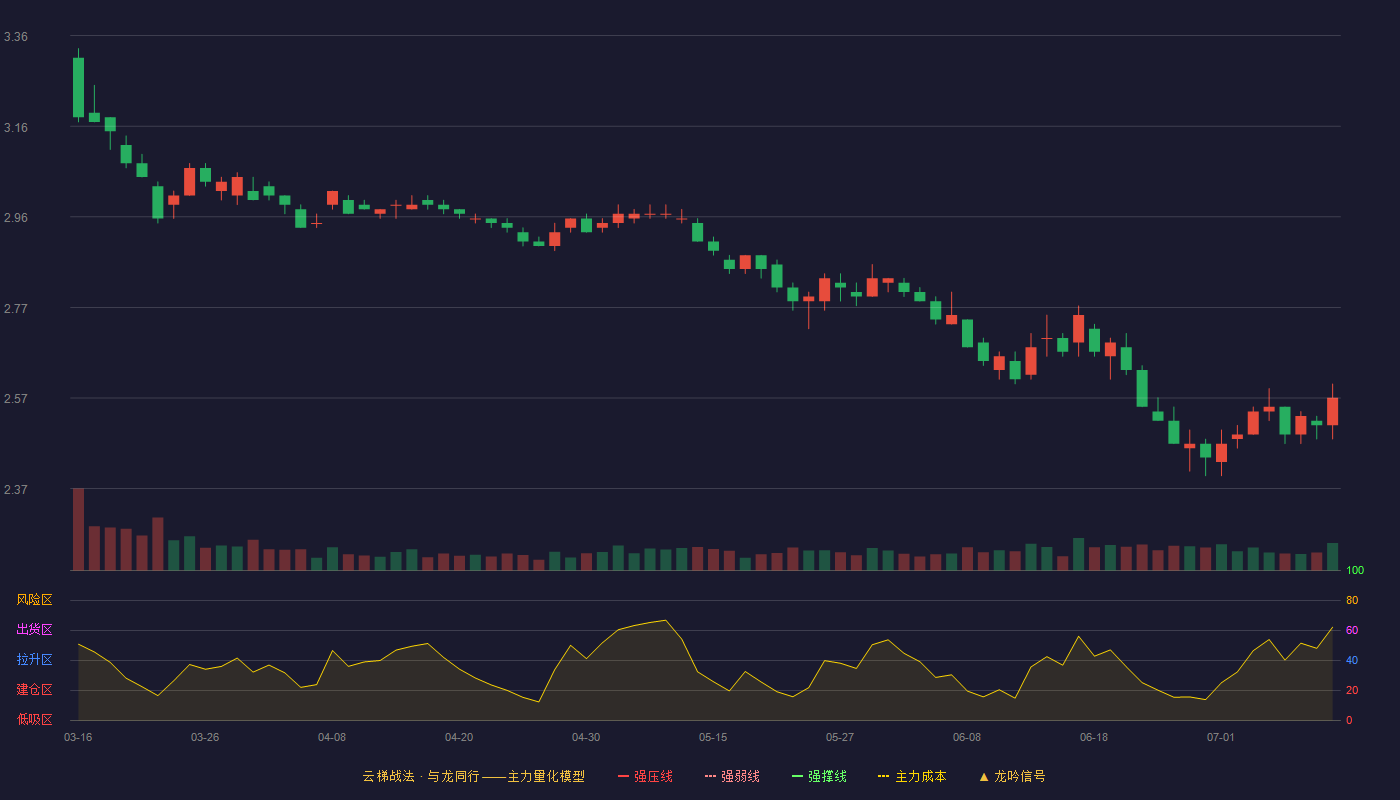1400x800 pixels.
Task: Hide the 强撑线 legend series
Action: coord(819,776)
